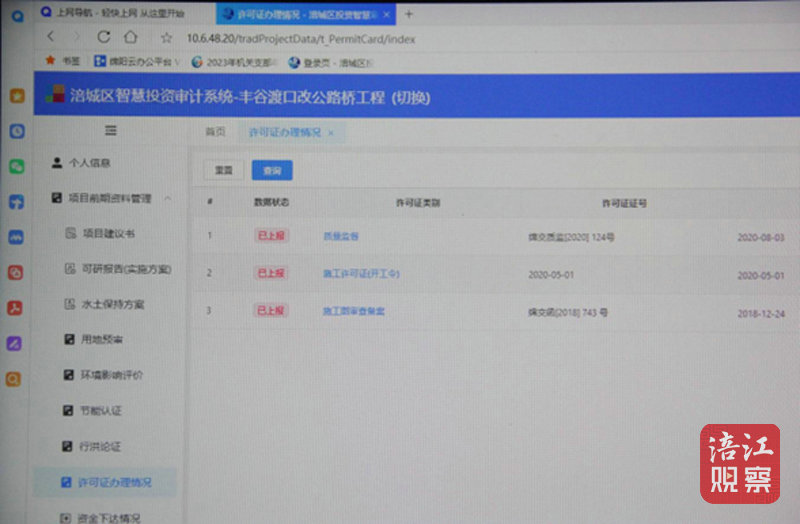
Task: Click the blue 查询 button
Action: [272, 171]
